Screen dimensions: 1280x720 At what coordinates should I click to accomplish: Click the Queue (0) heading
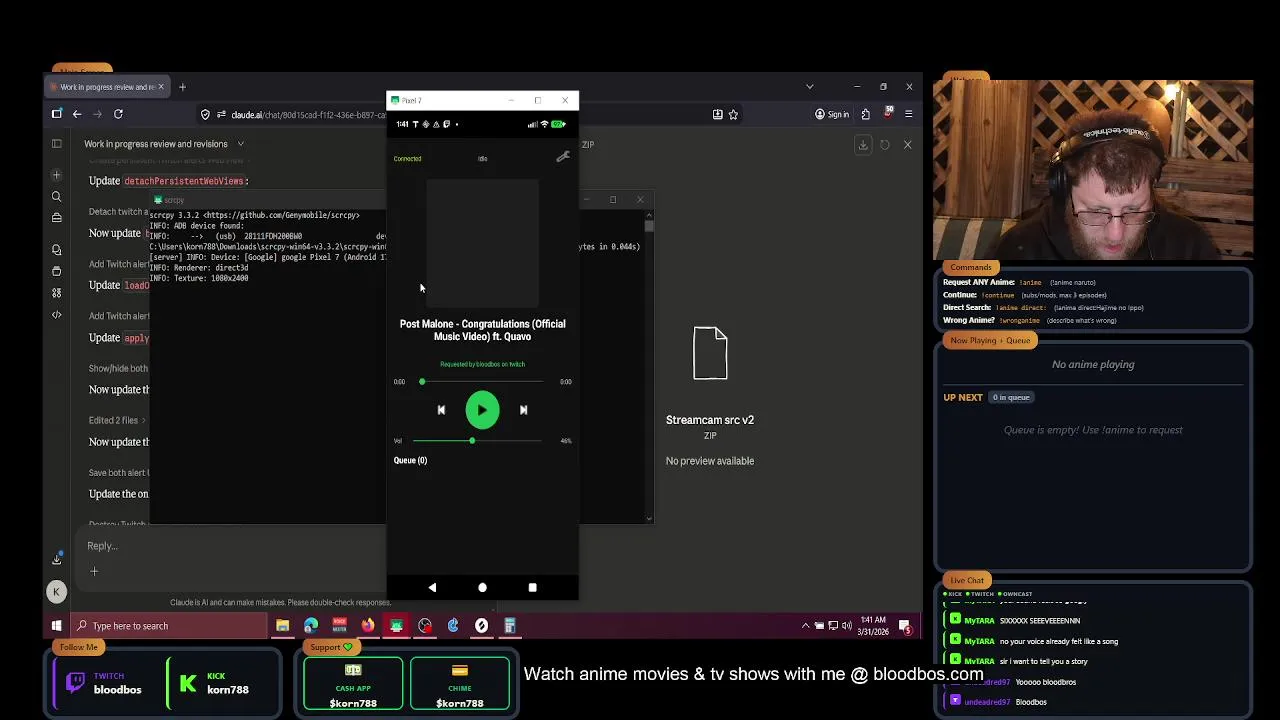click(x=410, y=460)
